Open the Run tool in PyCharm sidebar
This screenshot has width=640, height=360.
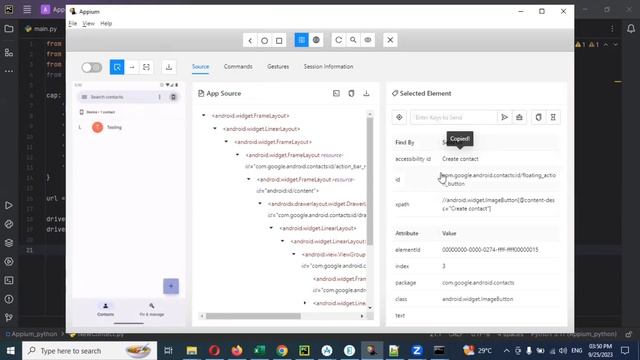(9, 205)
